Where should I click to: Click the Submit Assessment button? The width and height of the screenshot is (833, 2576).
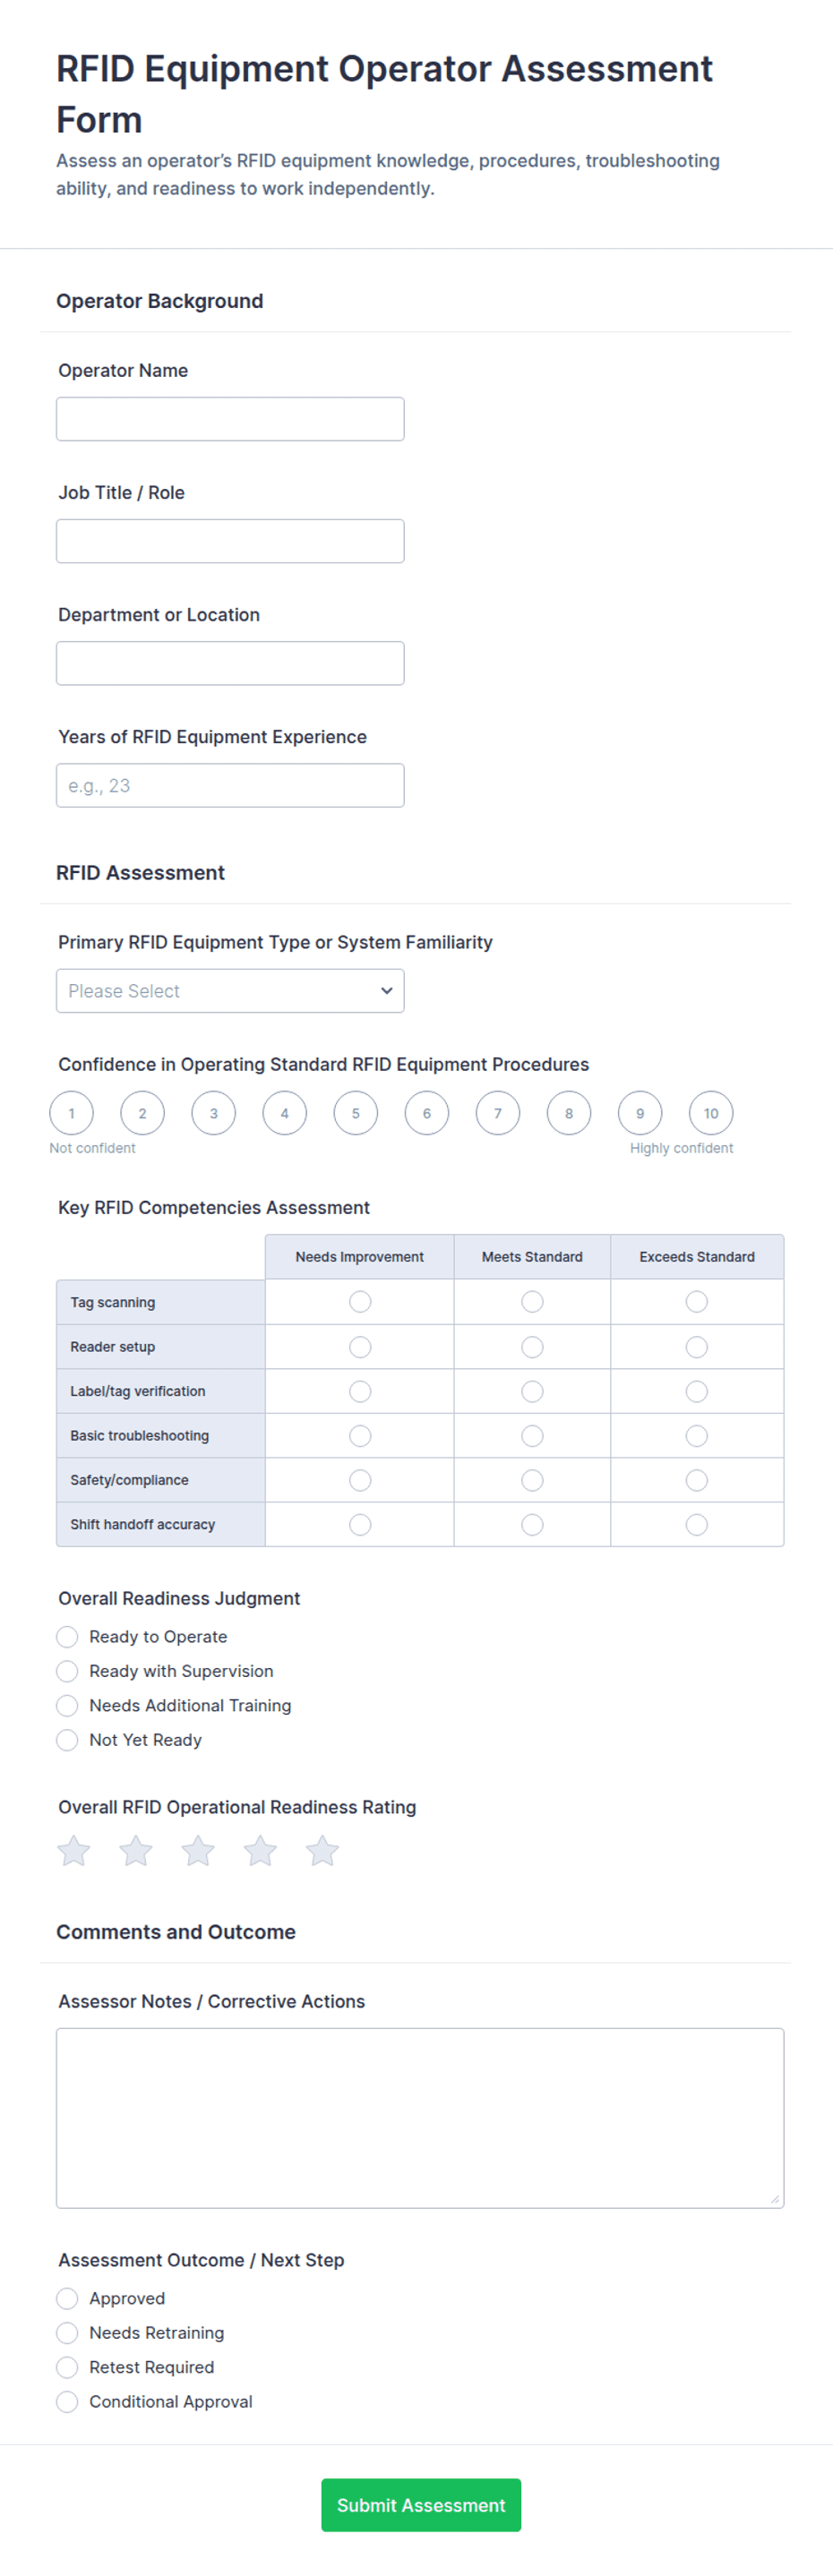[x=421, y=2504]
